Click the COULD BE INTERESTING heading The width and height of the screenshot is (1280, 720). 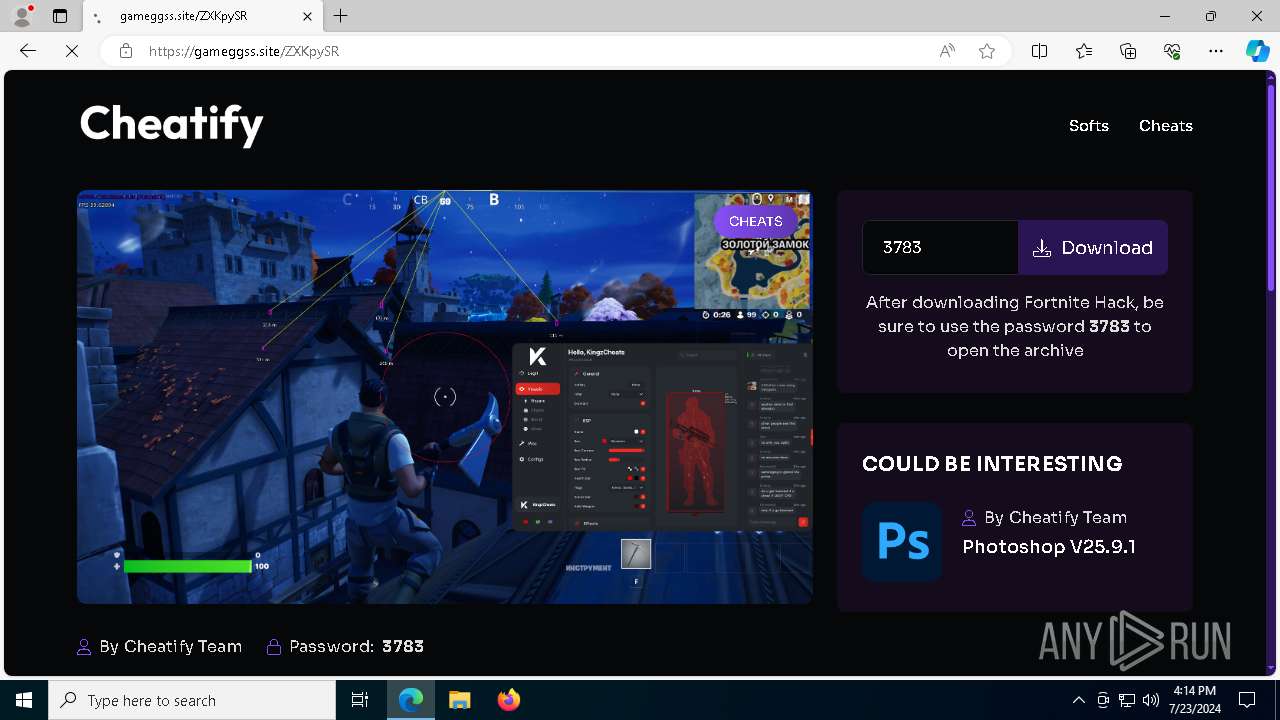[992, 464]
